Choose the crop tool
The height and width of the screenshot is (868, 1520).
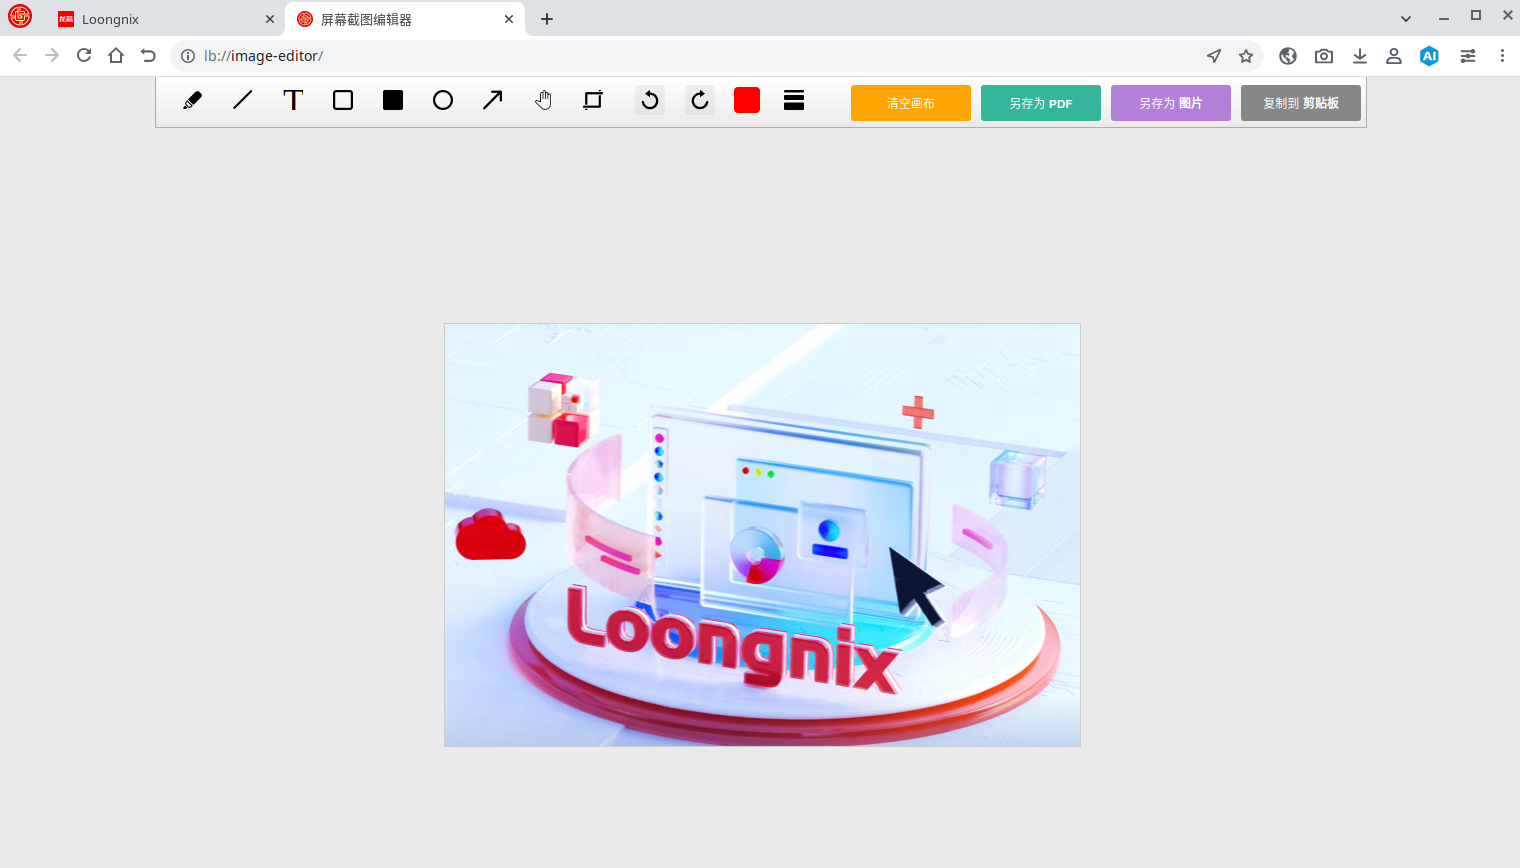pyautogui.click(x=593, y=100)
